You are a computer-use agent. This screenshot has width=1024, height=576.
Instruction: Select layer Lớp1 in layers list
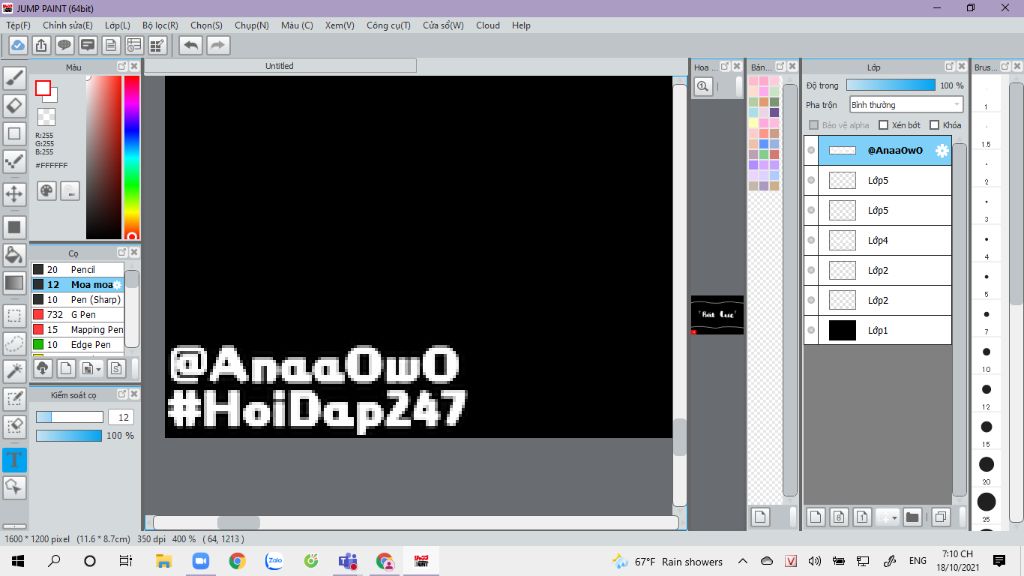click(x=878, y=330)
